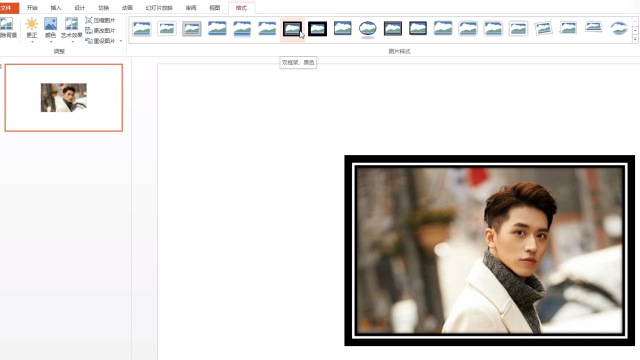Open the 视图 (View) ribbon tab
Screen dimensions: 640x360
(x=215, y=8)
